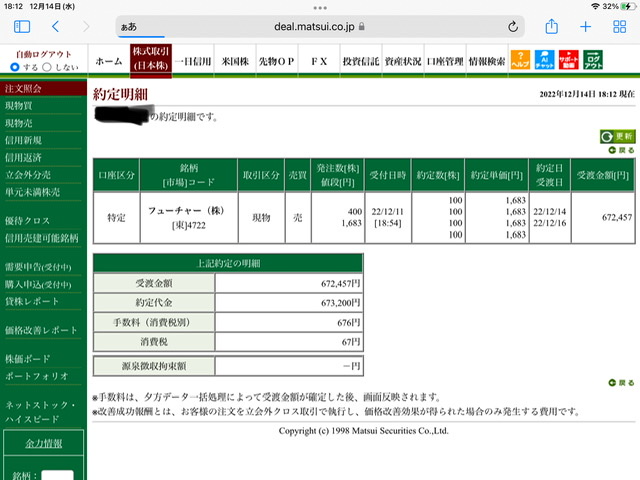Open the 一日信用 tab
640x480 pixels.
tap(193, 61)
